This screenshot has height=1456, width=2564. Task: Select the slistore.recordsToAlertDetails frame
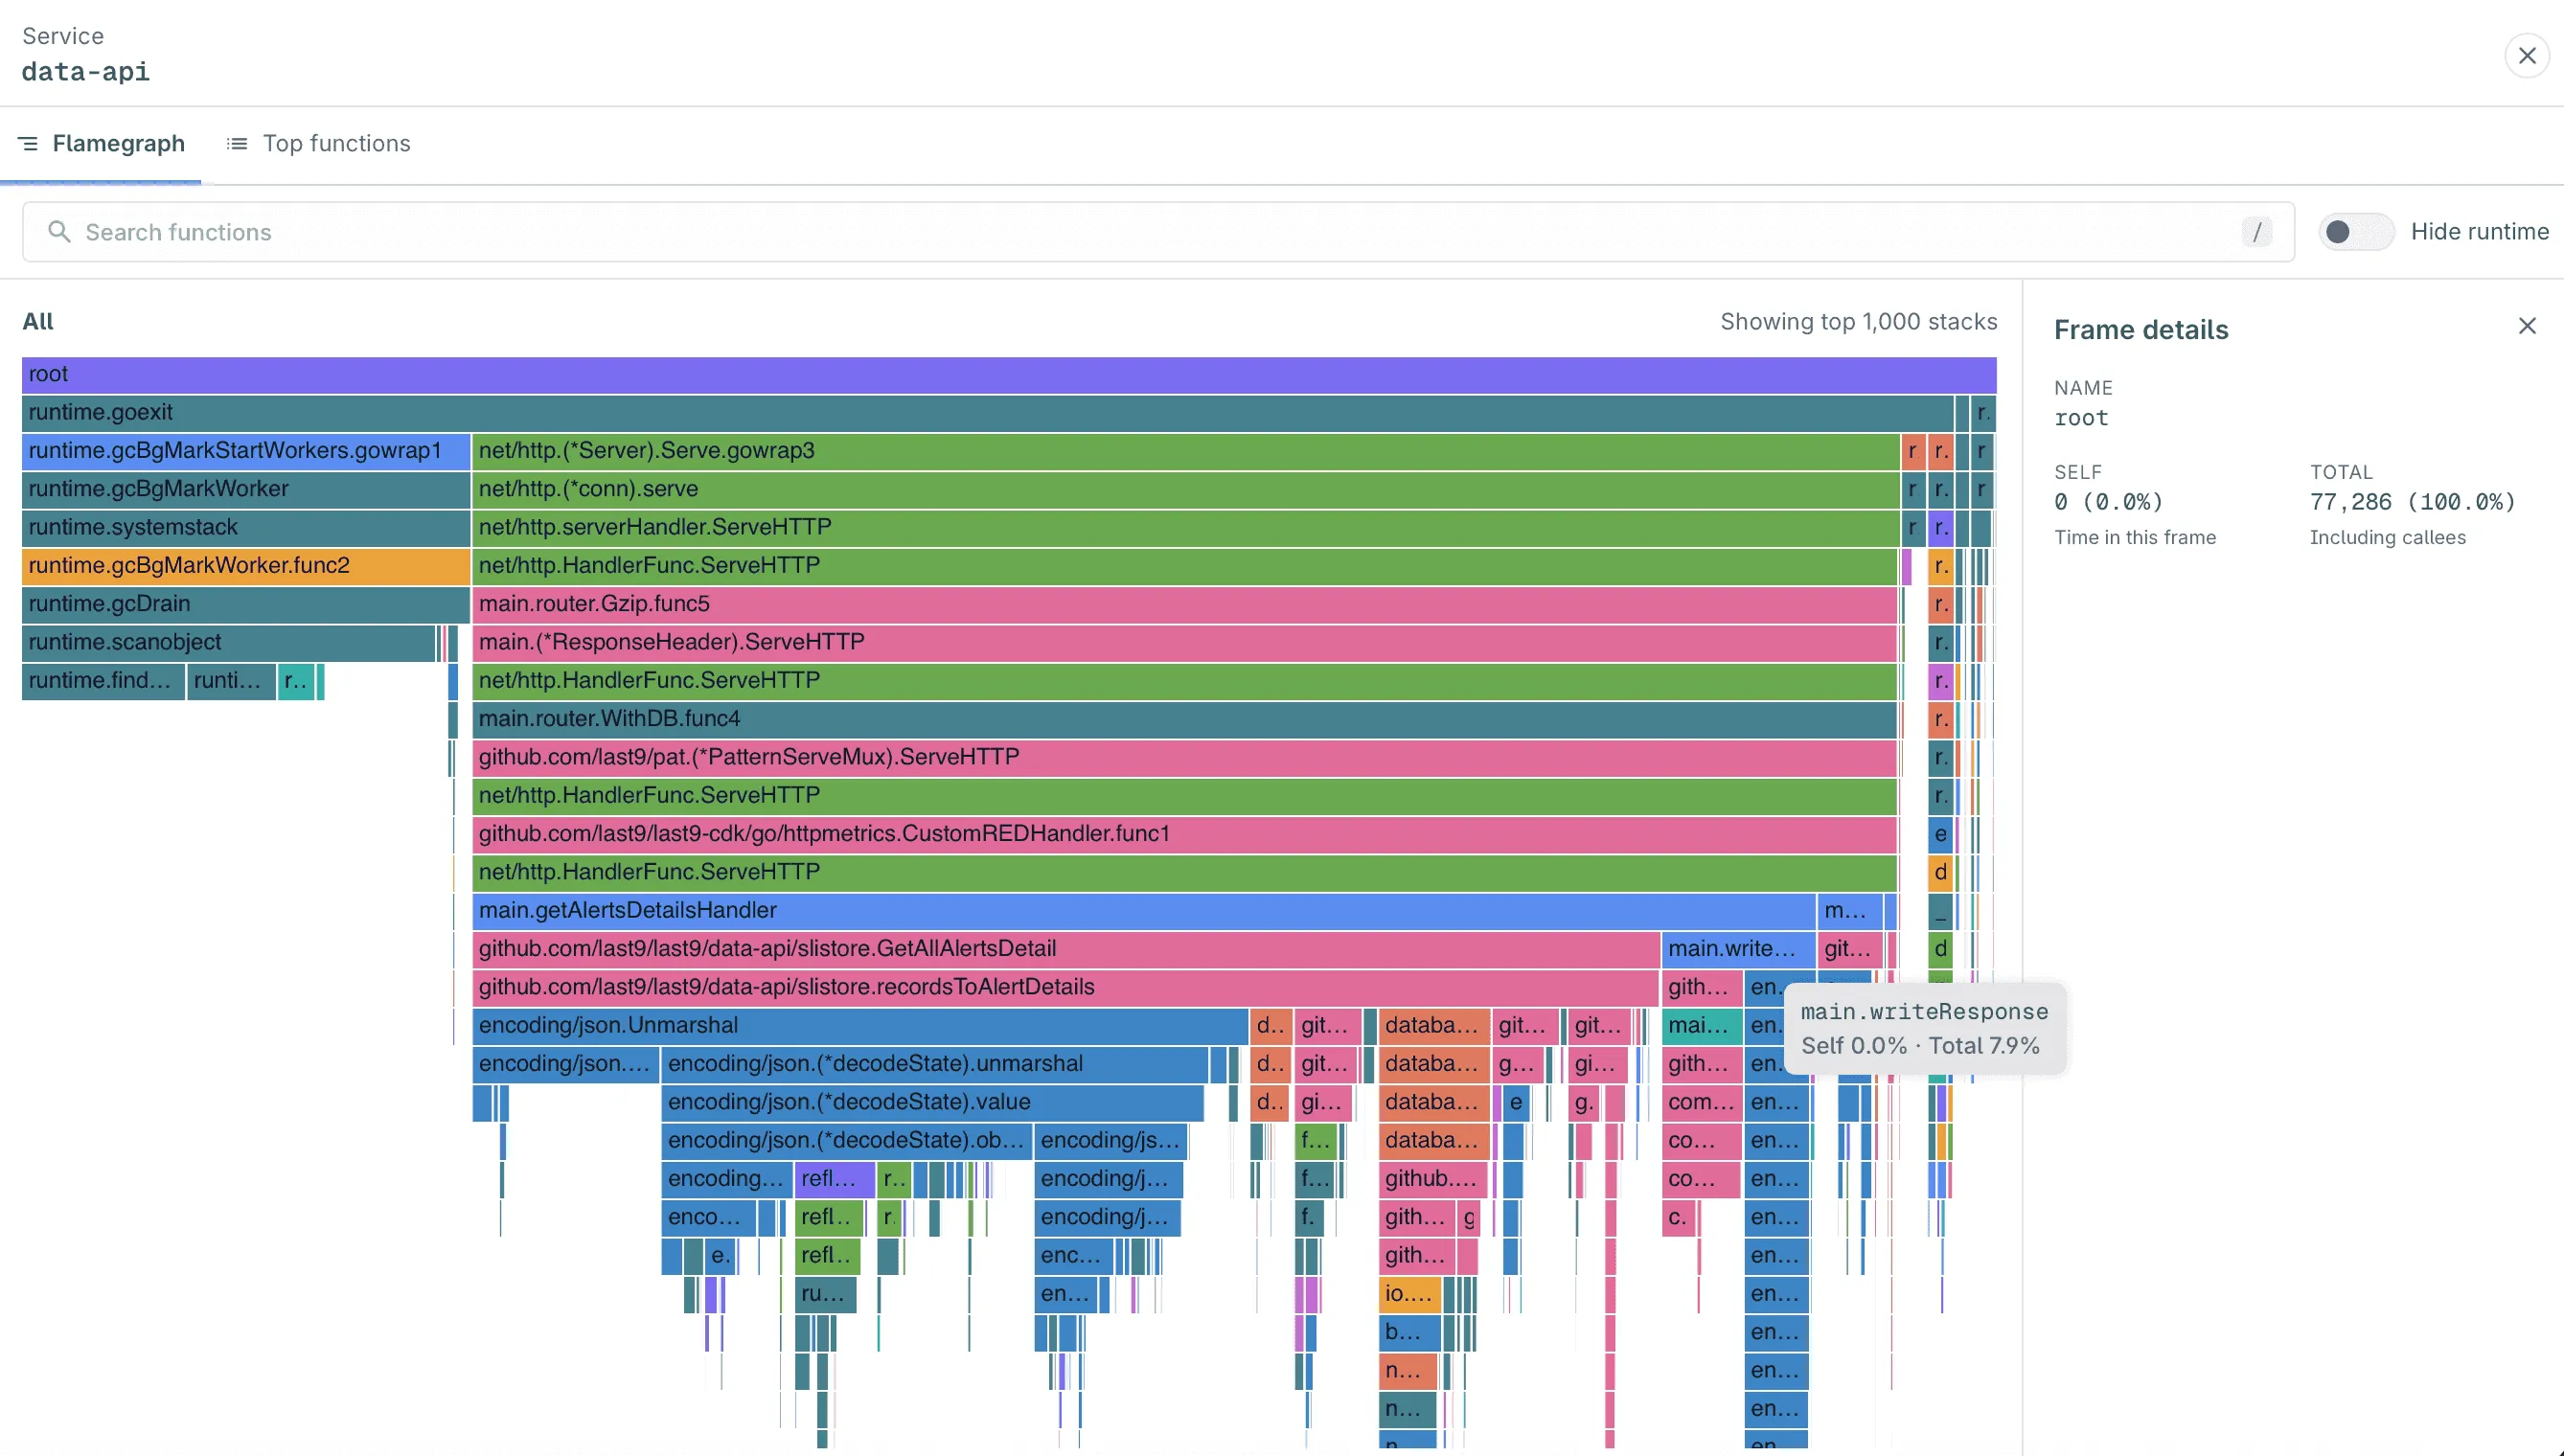(x=1065, y=987)
